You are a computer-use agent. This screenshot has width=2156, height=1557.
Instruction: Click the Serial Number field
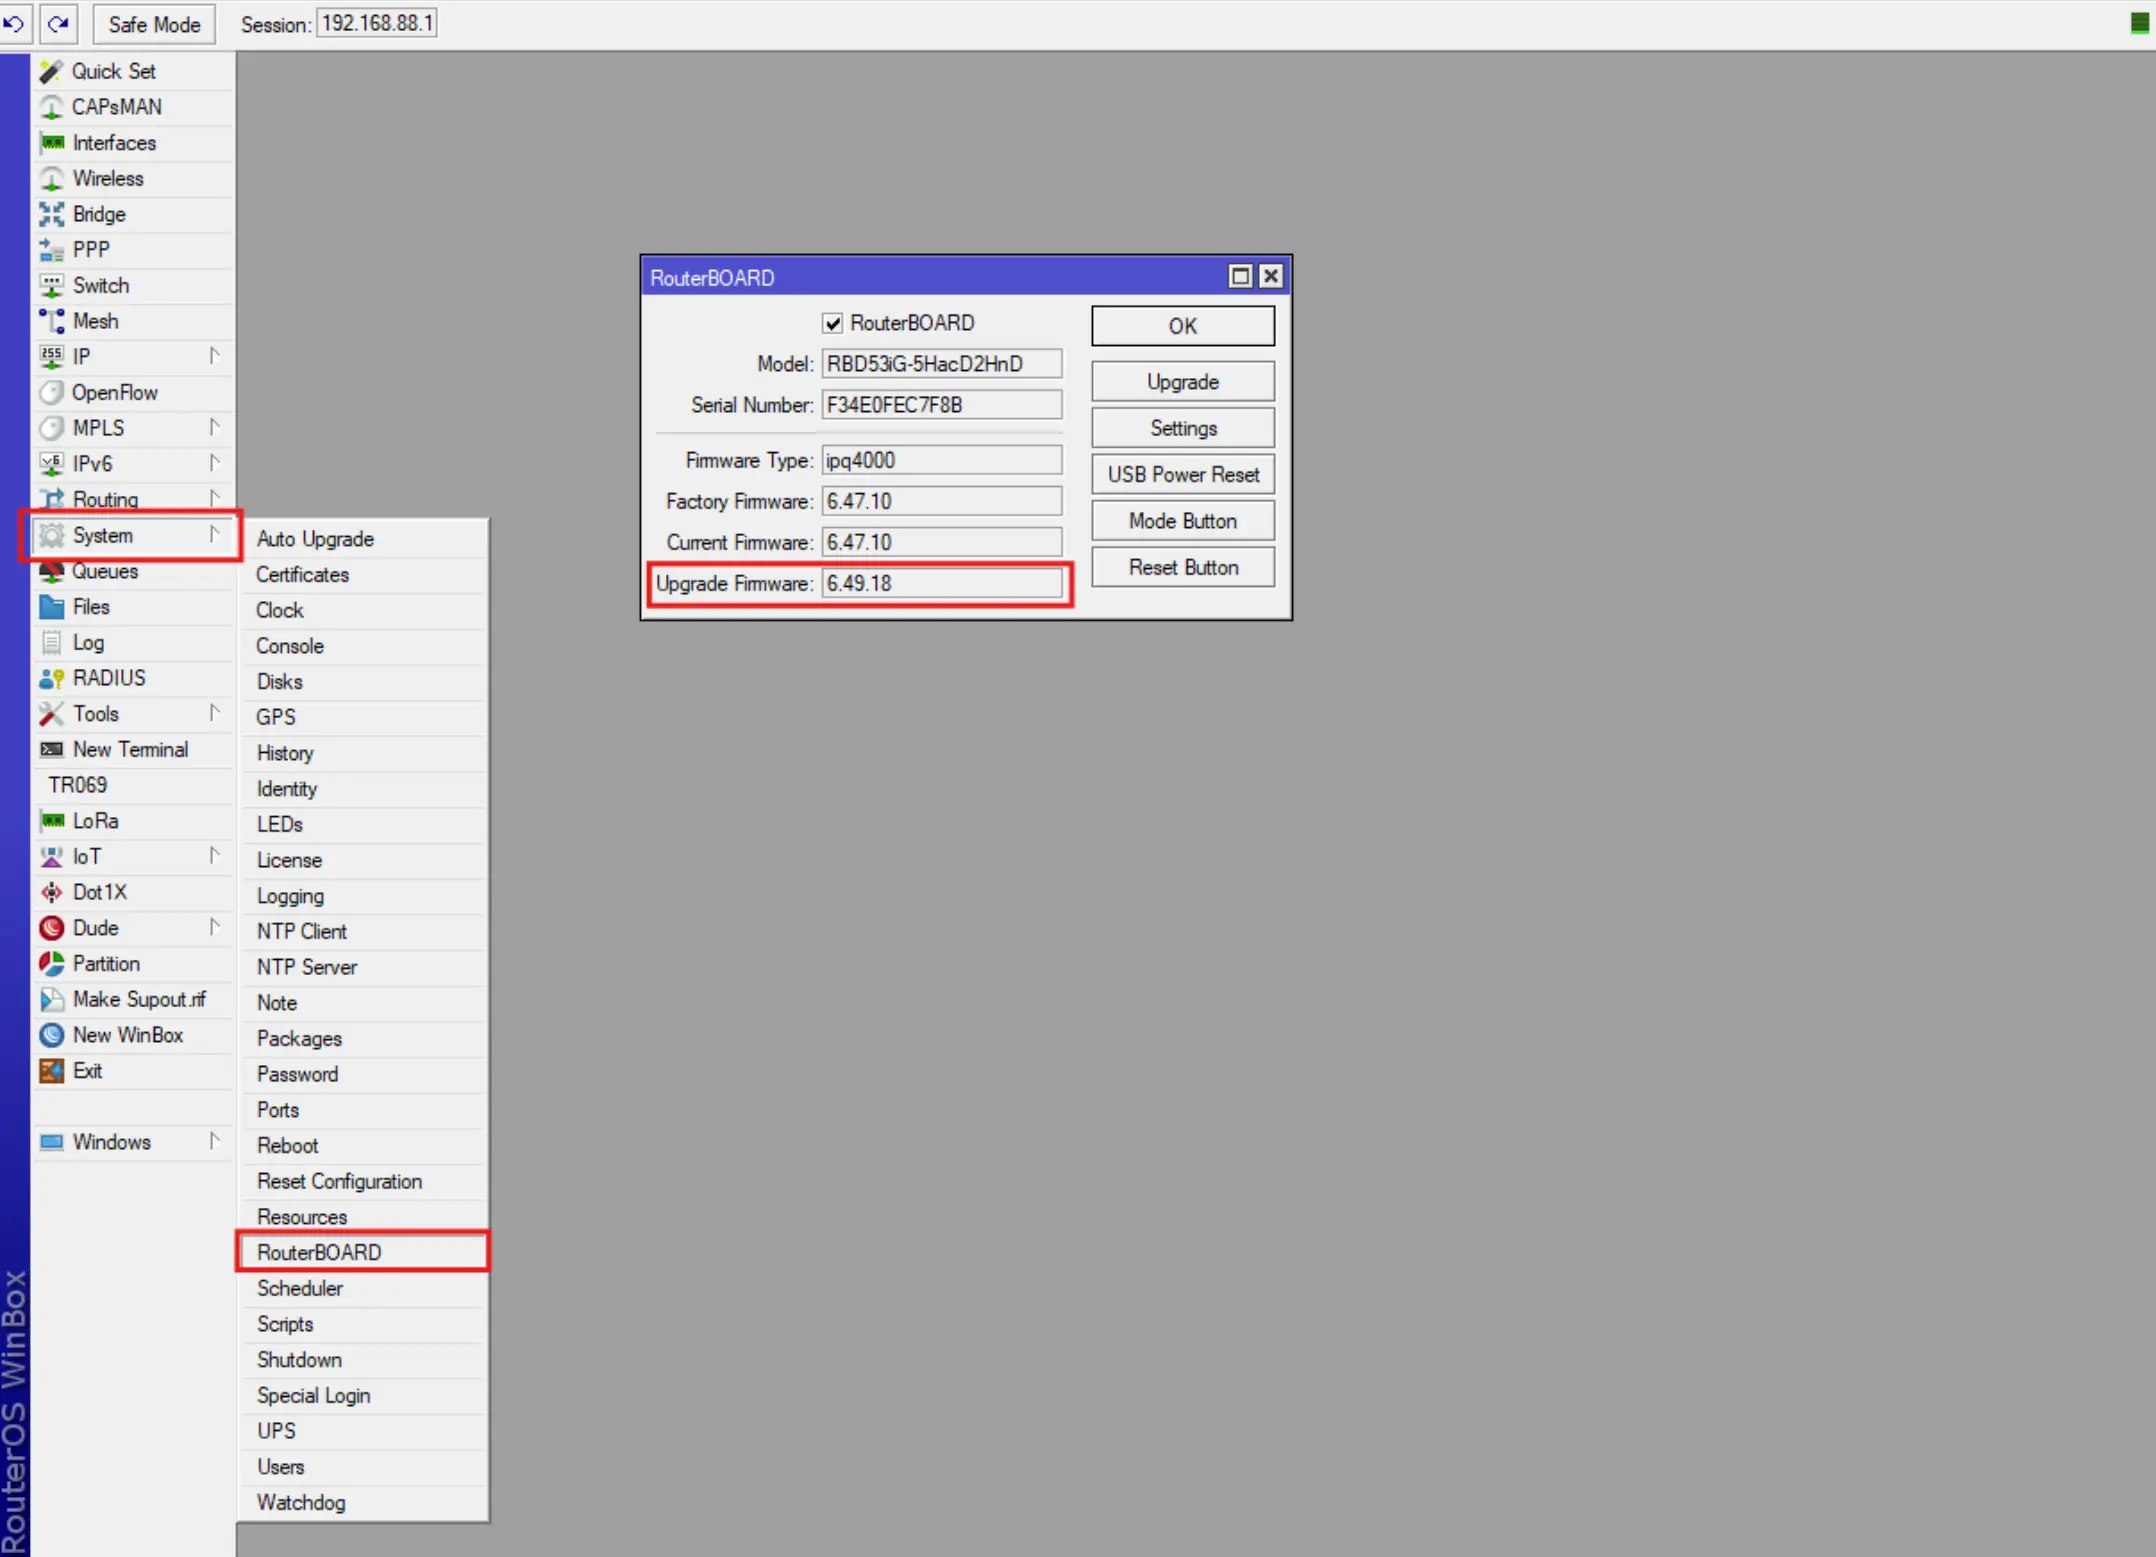click(x=941, y=405)
